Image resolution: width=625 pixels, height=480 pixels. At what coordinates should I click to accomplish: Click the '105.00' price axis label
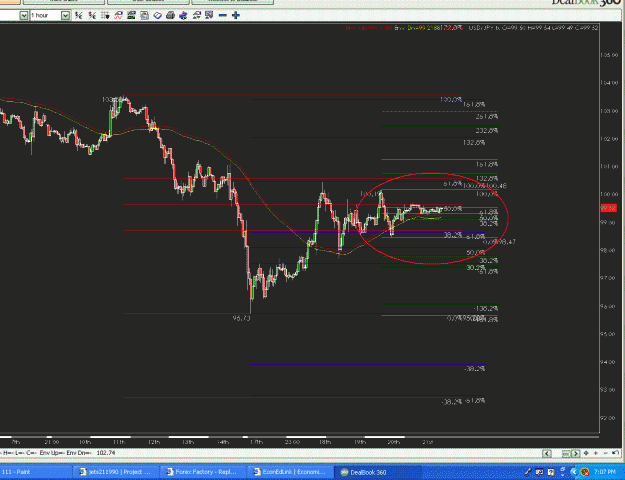[609, 55]
